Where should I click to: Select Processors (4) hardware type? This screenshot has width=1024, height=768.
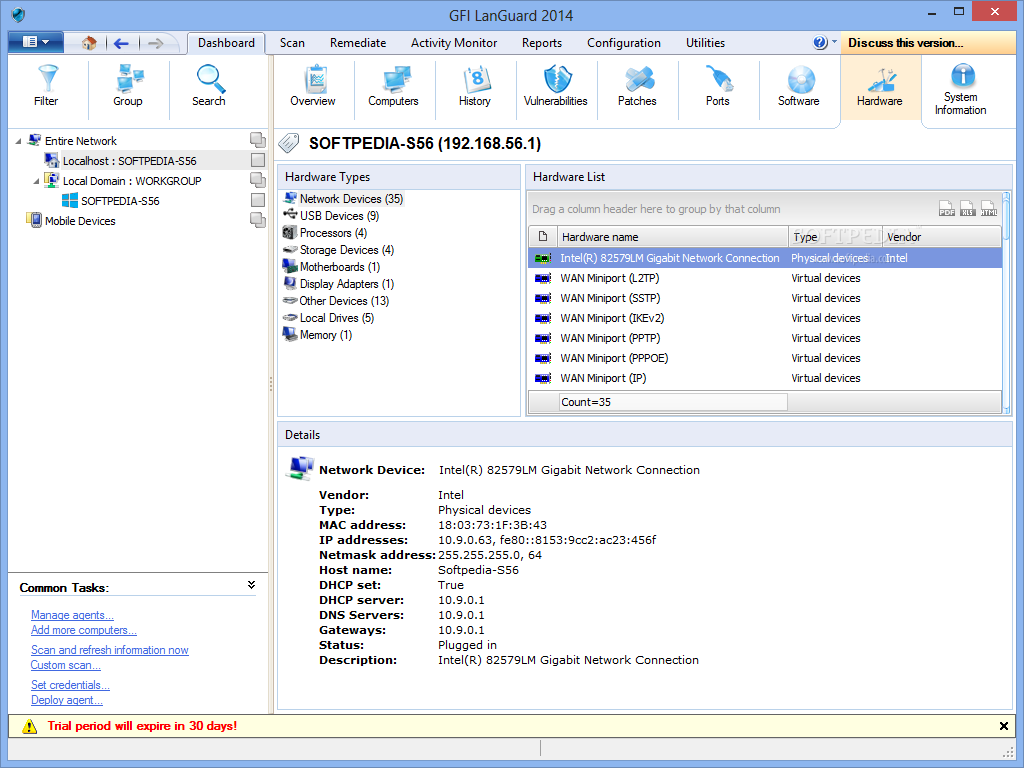325,232
